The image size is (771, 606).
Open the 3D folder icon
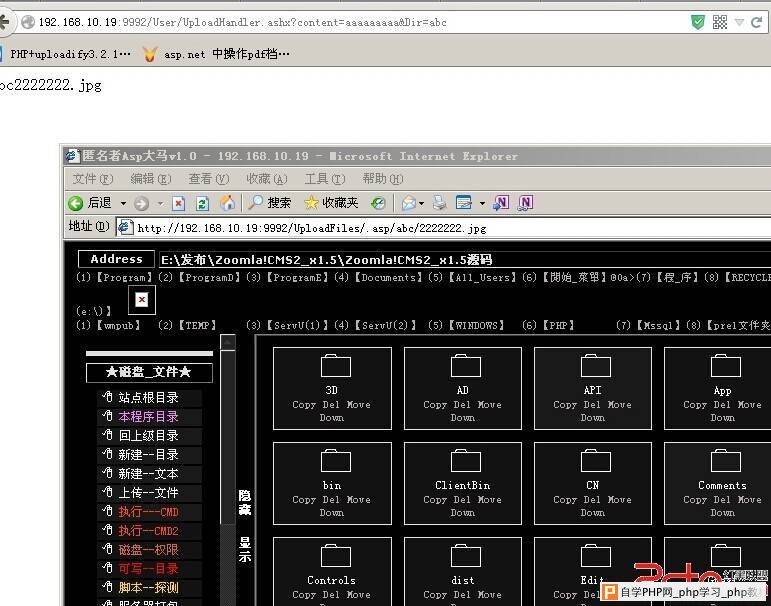click(336, 365)
